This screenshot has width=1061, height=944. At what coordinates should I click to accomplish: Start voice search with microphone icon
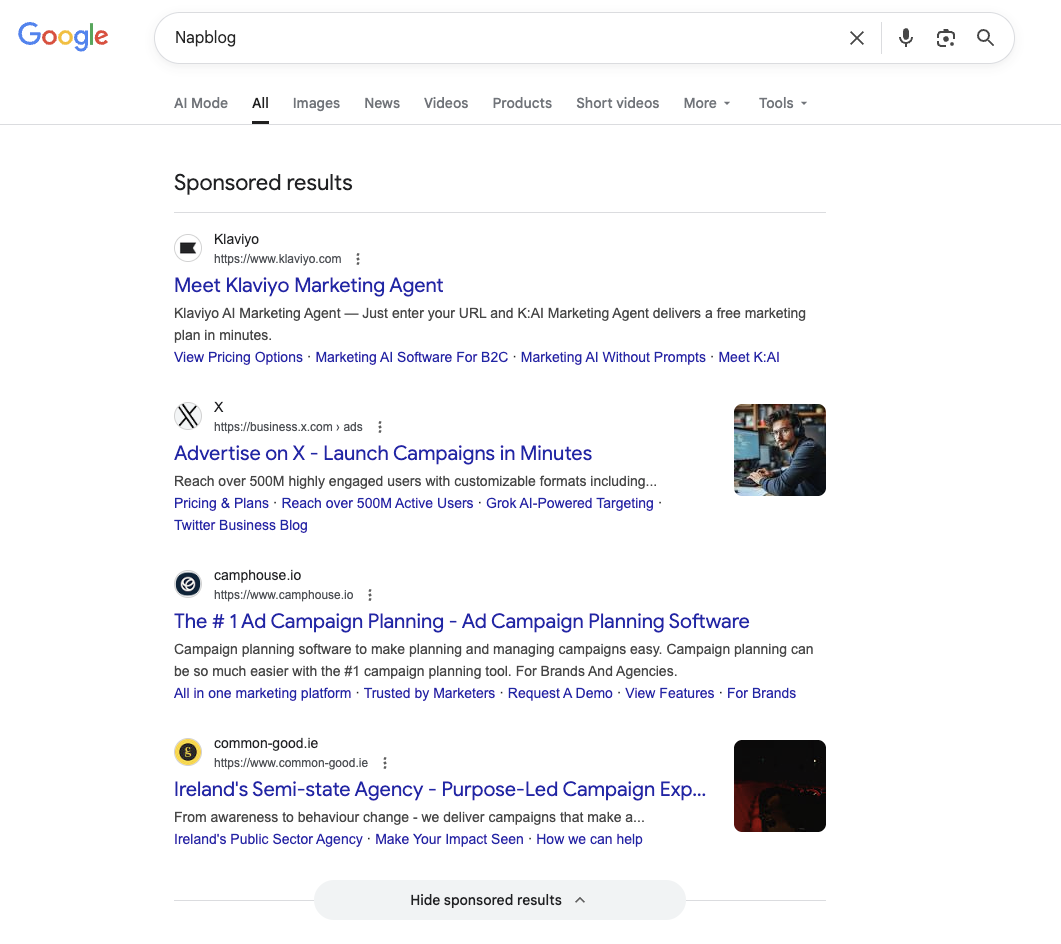pyautogui.click(x=906, y=38)
